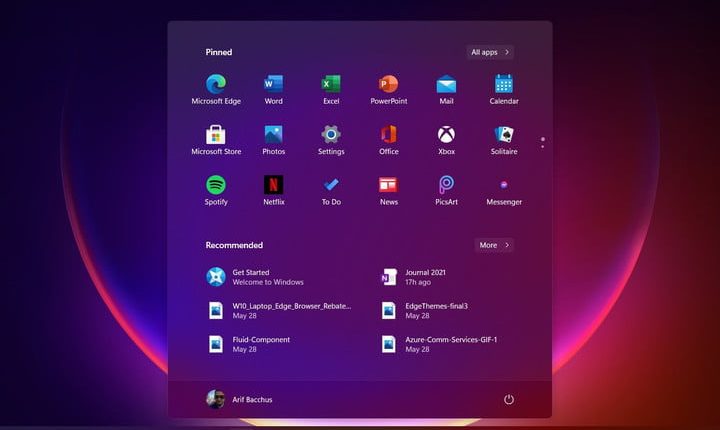Launch Spotify from pinned apps
The image size is (720, 430).
216,185
